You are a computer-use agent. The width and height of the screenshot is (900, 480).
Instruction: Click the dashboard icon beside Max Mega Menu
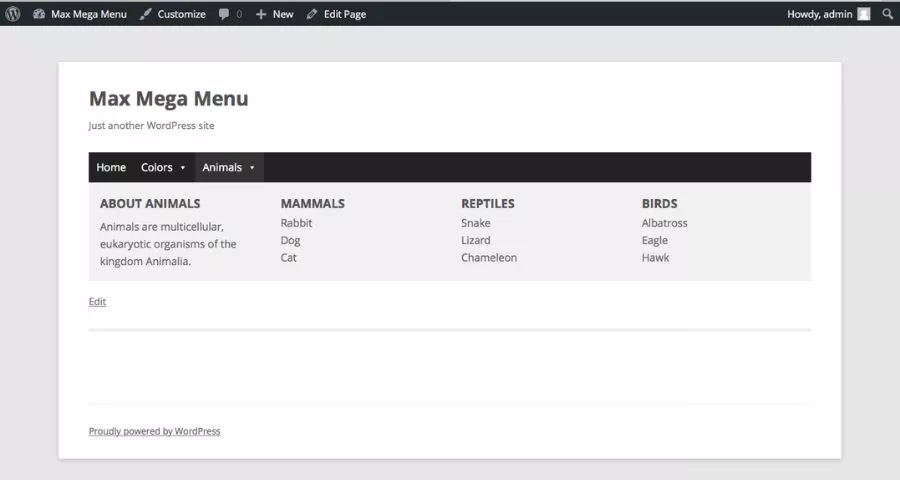pyautogui.click(x=39, y=14)
